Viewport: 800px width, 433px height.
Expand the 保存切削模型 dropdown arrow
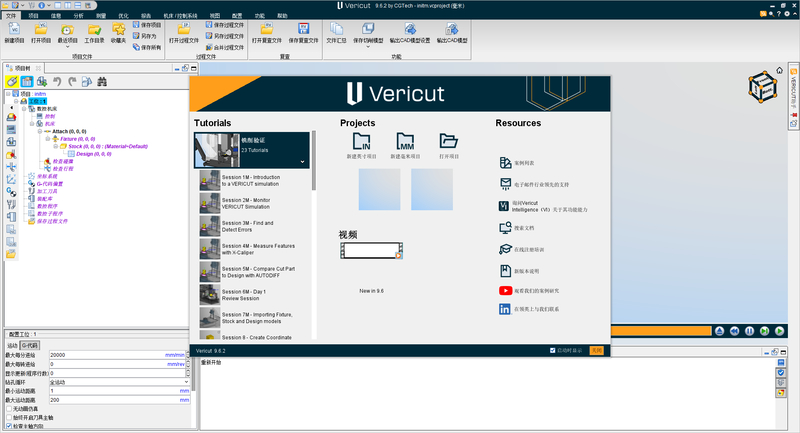pos(368,47)
